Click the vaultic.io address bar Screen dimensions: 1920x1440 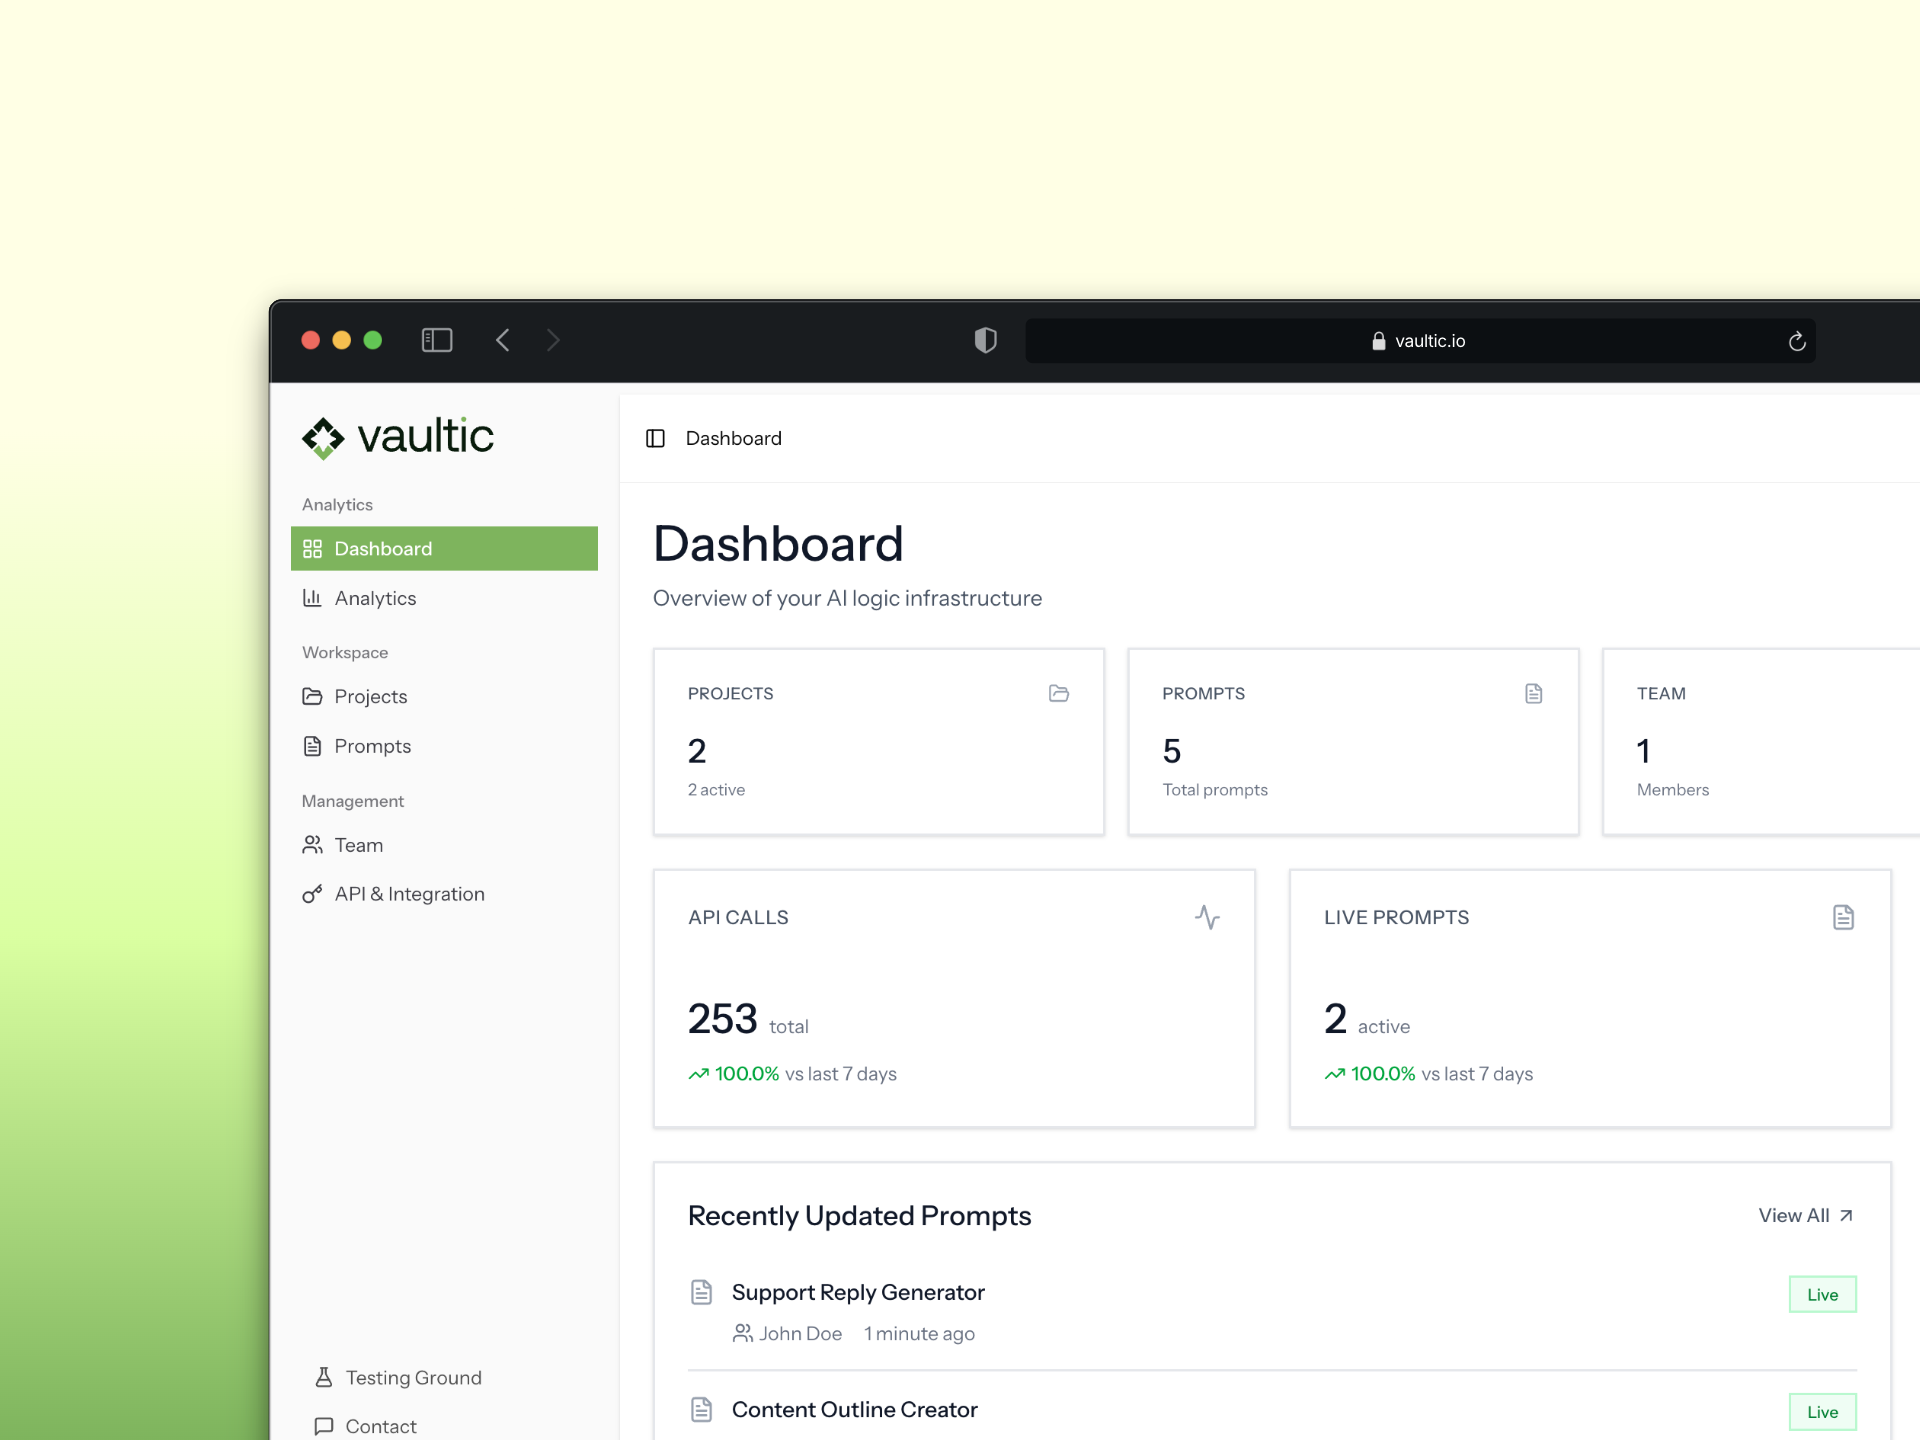pos(1420,340)
